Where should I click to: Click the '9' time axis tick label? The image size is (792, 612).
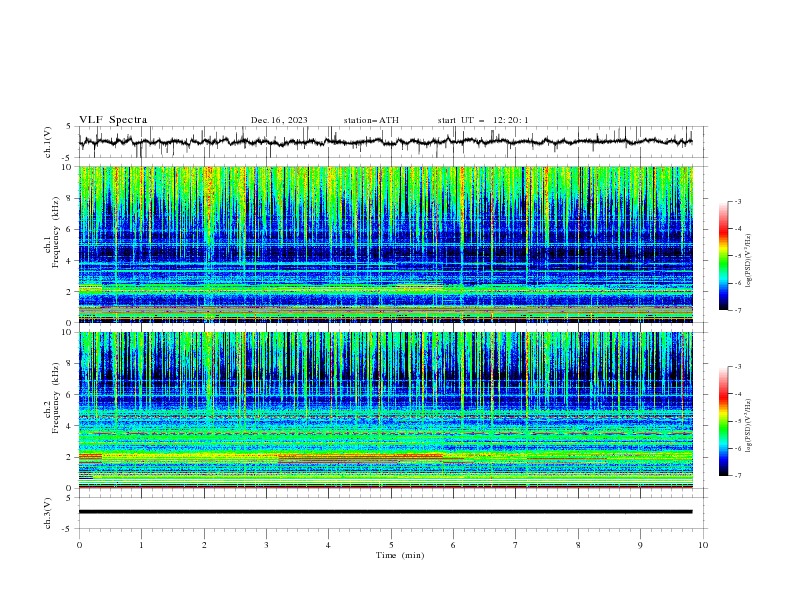click(640, 545)
